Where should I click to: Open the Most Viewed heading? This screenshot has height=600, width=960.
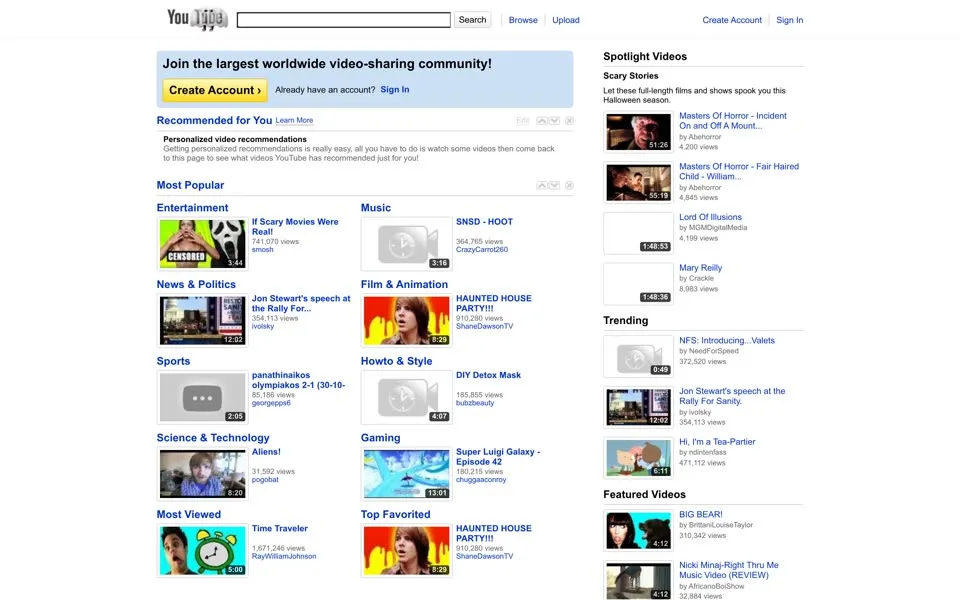(189, 514)
